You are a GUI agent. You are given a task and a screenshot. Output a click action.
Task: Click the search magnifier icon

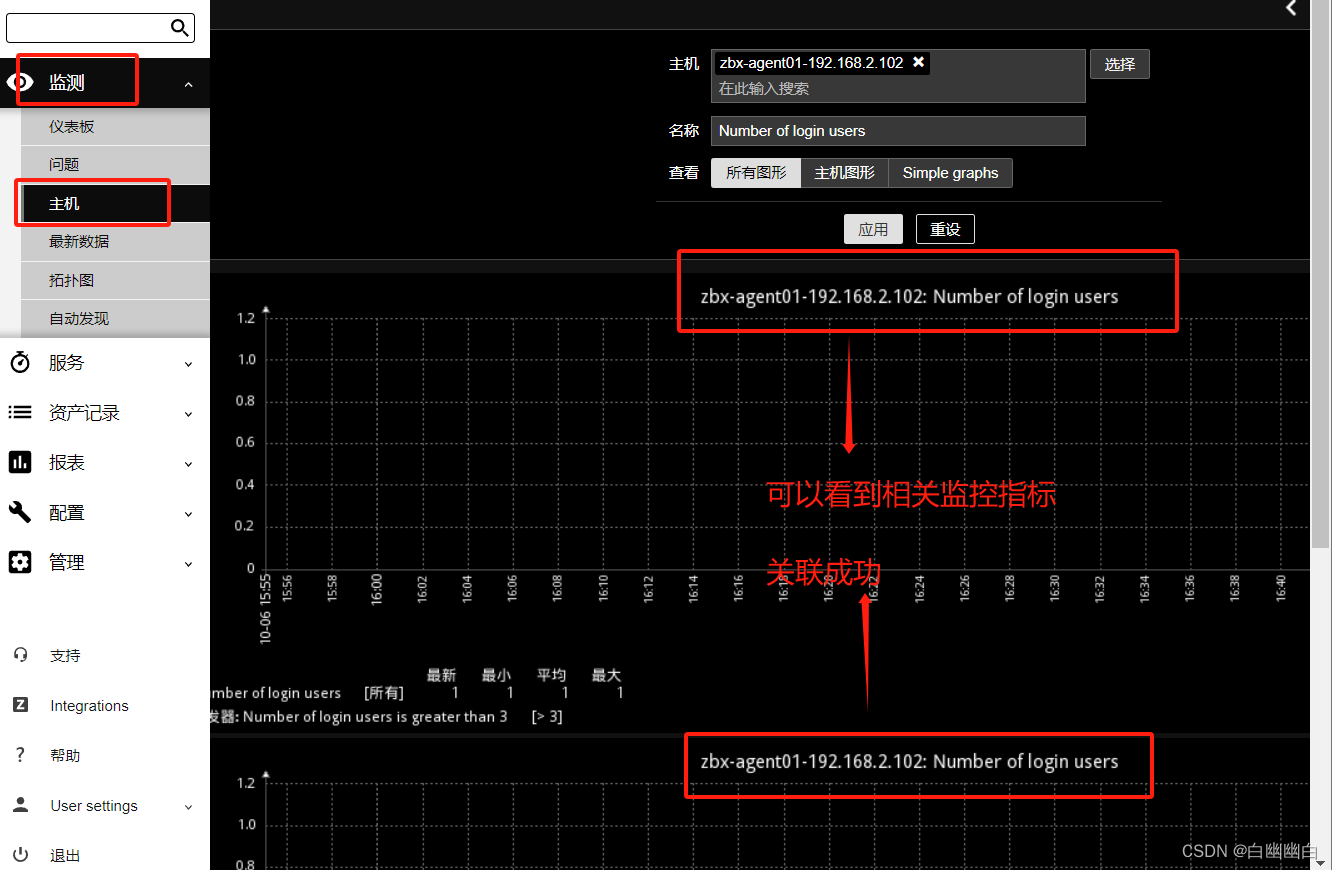[180, 28]
